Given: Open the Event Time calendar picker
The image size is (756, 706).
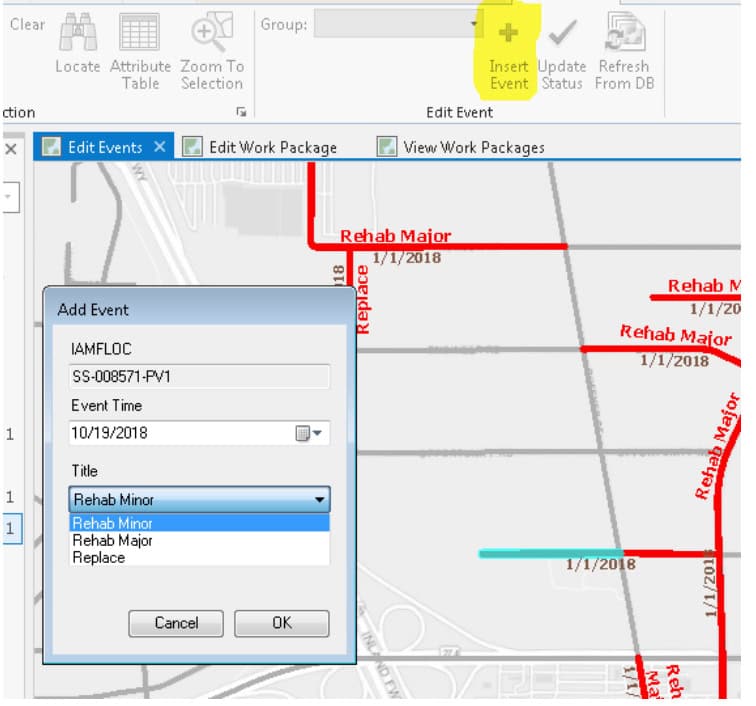Looking at the screenshot, I should (309, 434).
